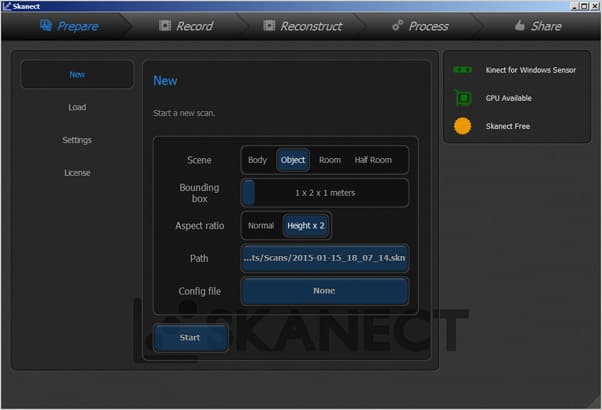Open the Reconstruct tab
The image size is (602, 410).
coord(303,26)
